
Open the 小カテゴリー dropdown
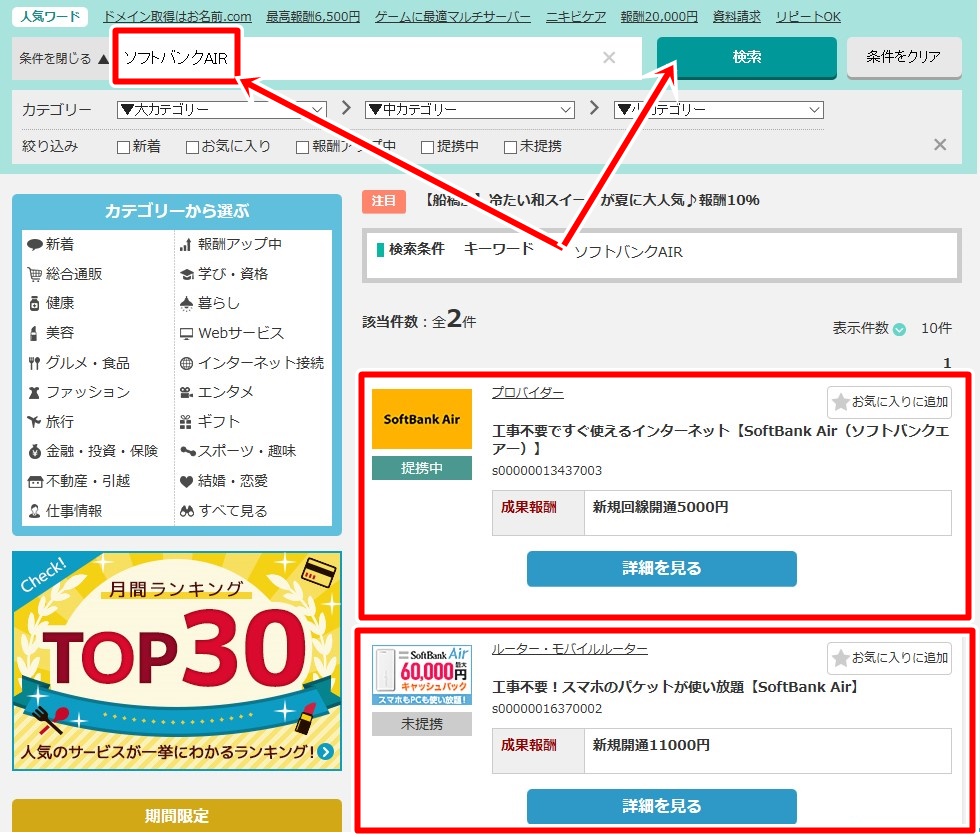[719, 110]
